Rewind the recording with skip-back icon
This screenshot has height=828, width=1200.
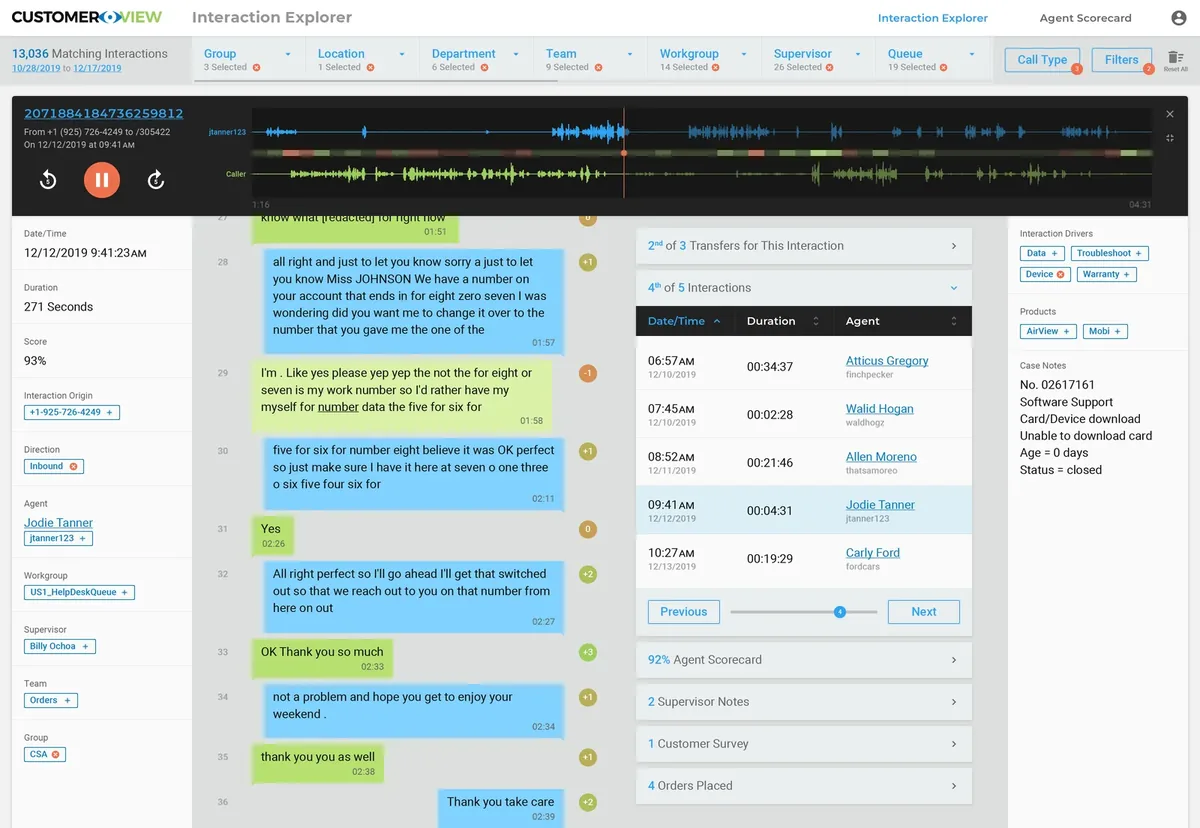click(48, 180)
